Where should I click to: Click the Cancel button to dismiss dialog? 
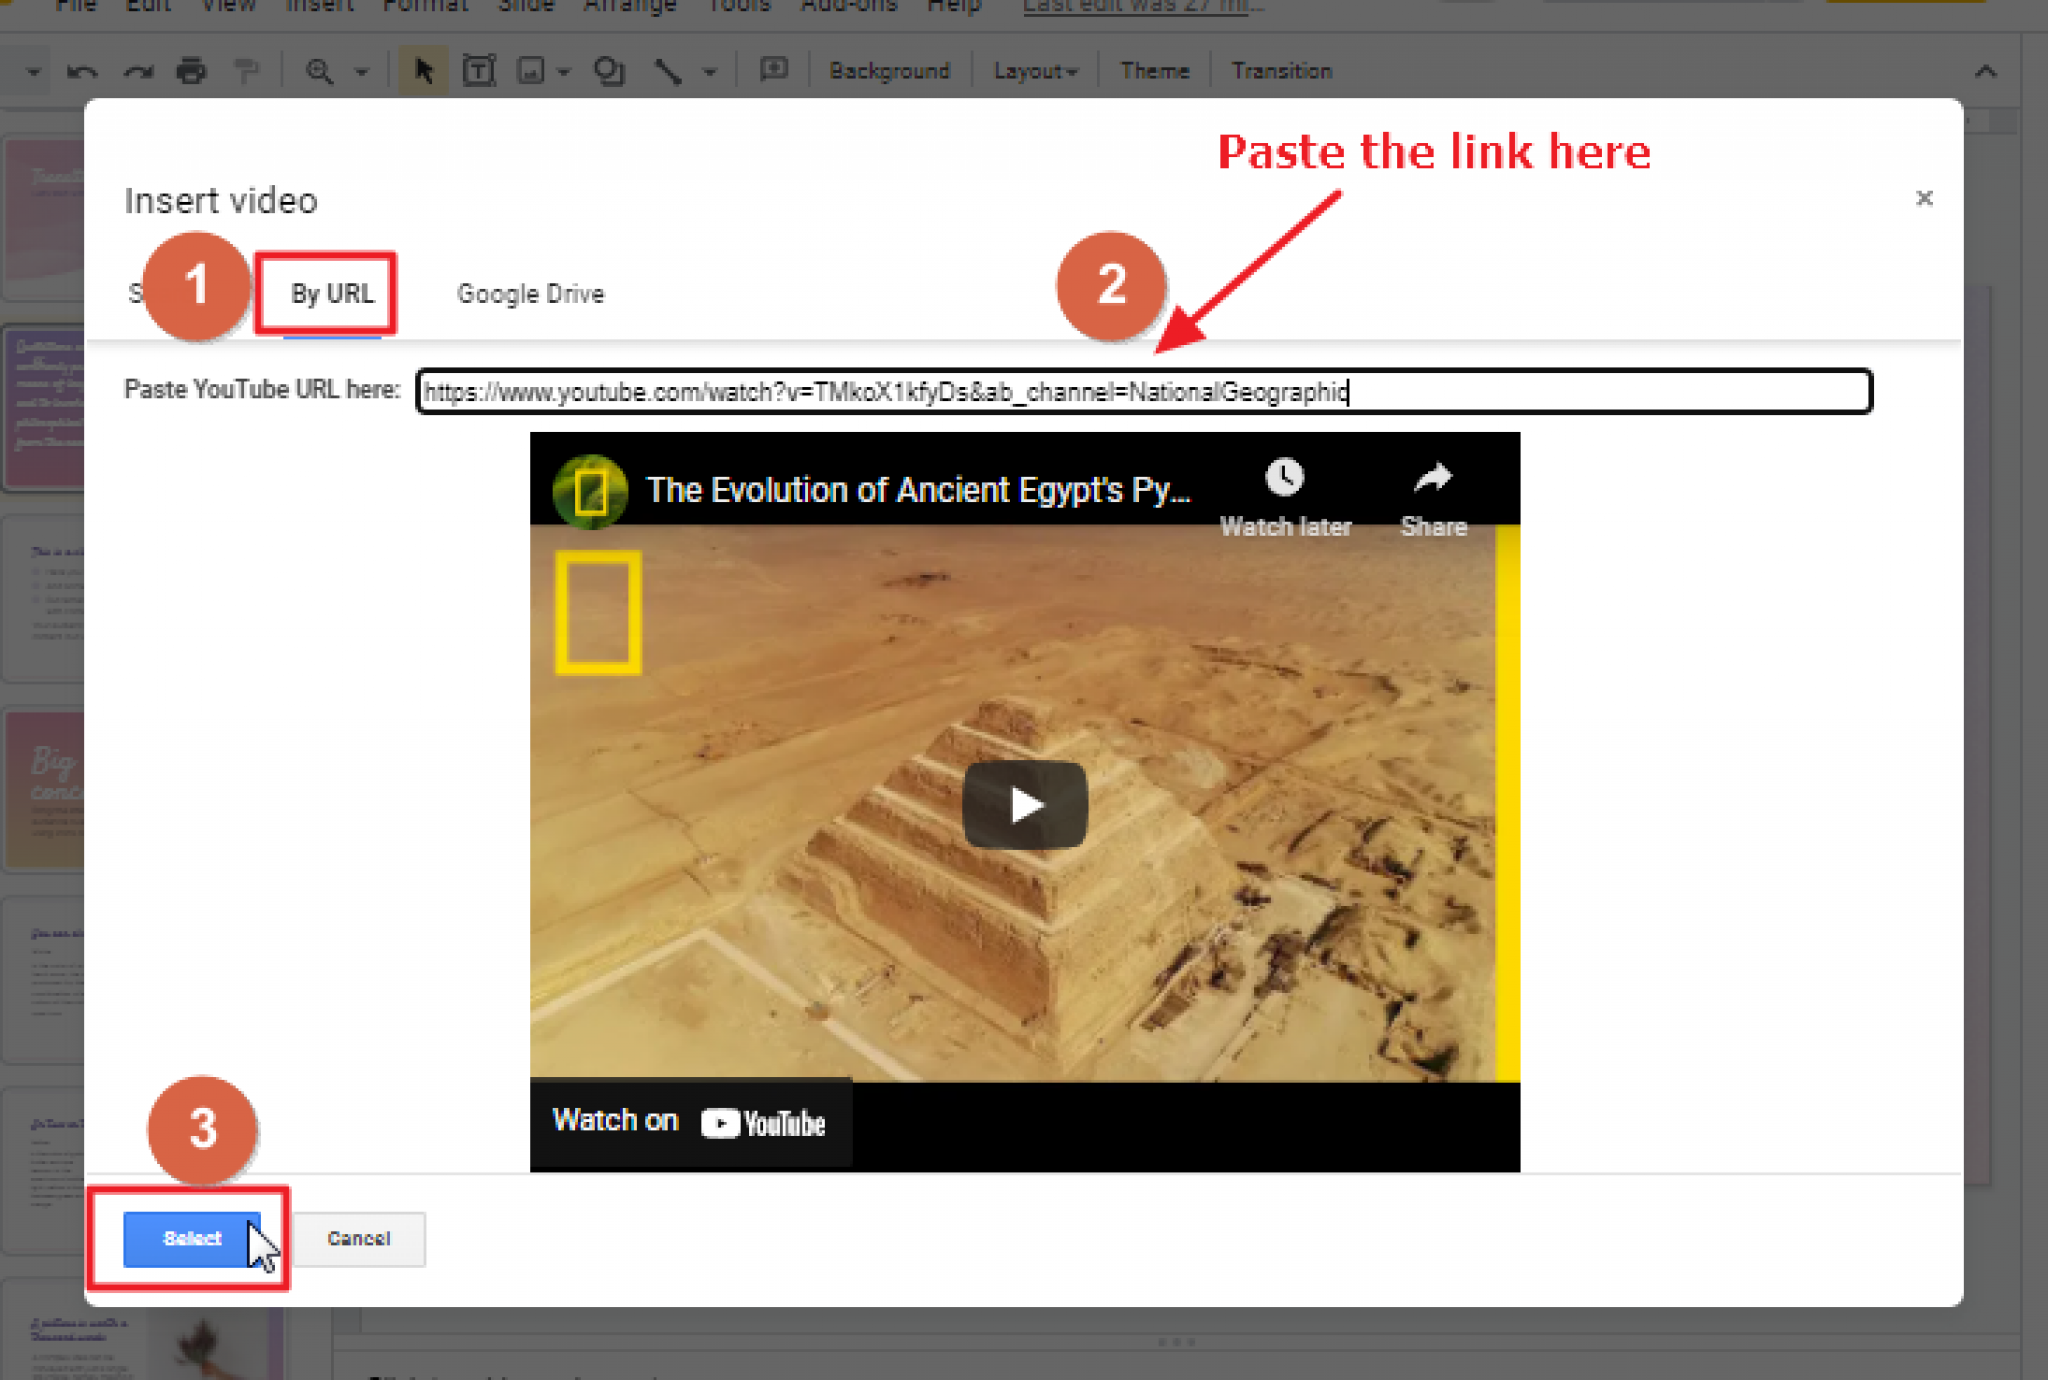point(359,1237)
